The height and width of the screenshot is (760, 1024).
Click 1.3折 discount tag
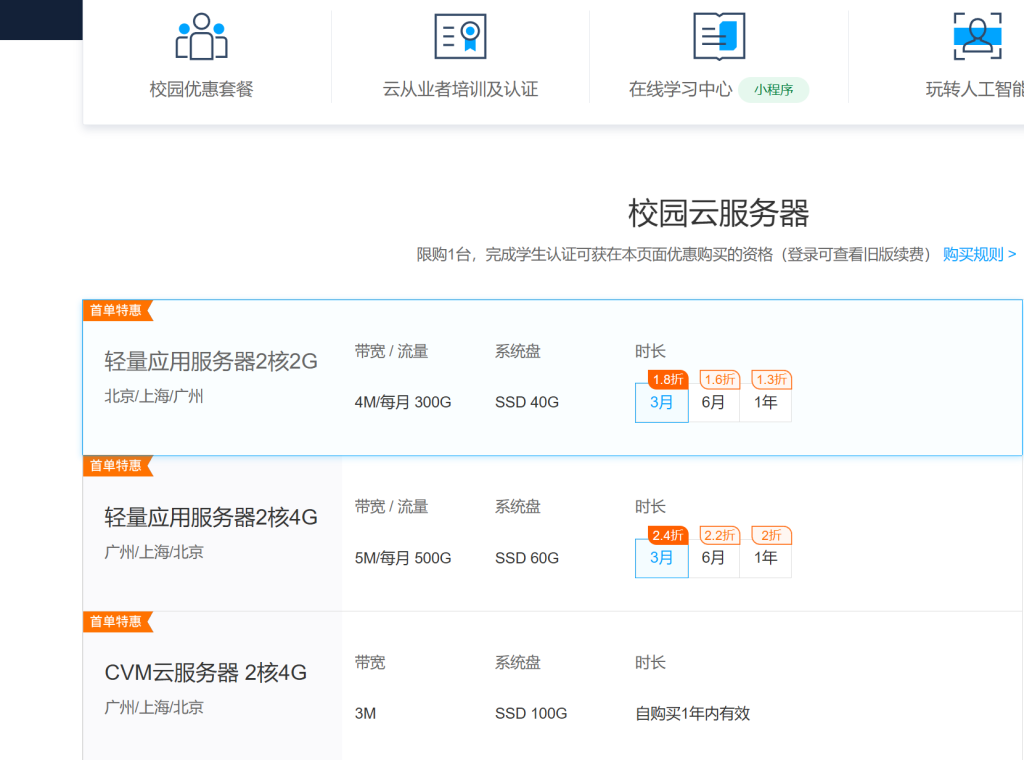click(771, 379)
